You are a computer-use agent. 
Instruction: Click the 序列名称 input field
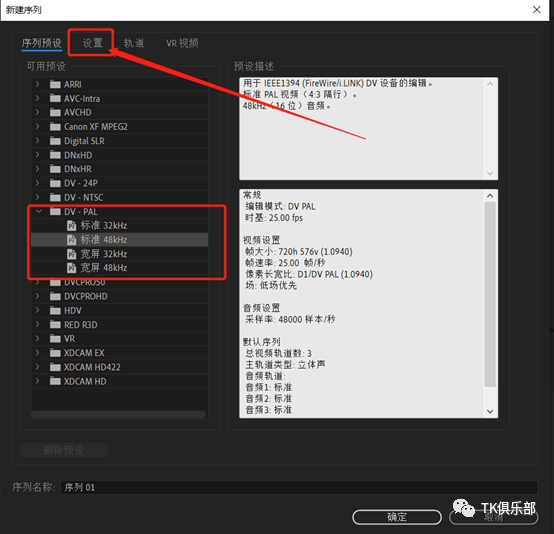pos(299,487)
